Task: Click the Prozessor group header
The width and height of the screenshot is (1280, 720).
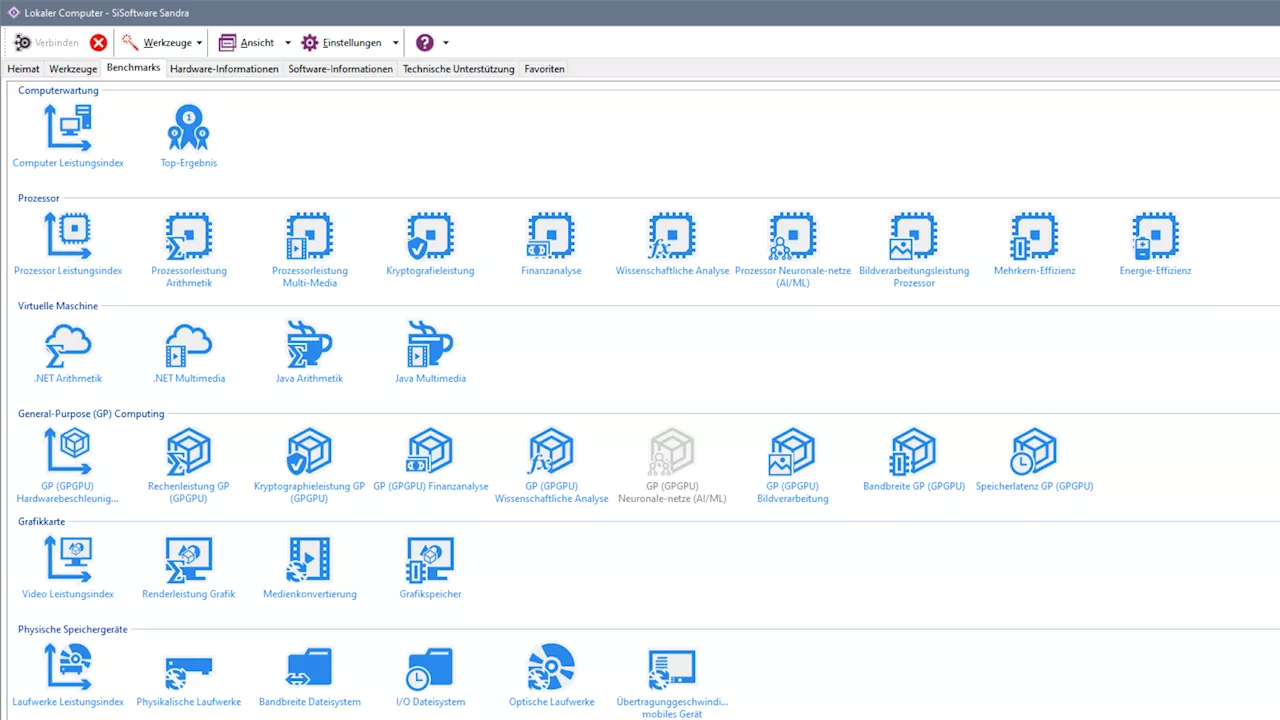Action: click(39, 198)
